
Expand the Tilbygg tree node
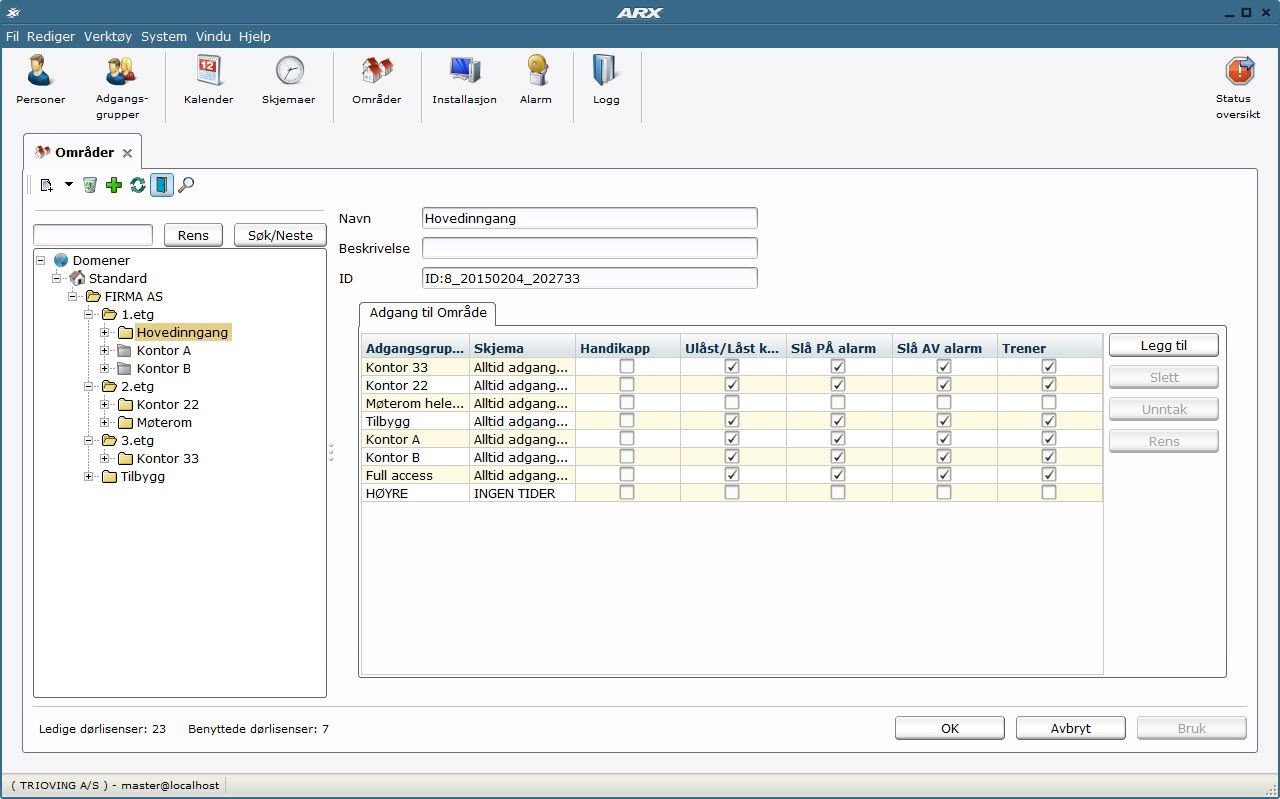click(x=90, y=477)
